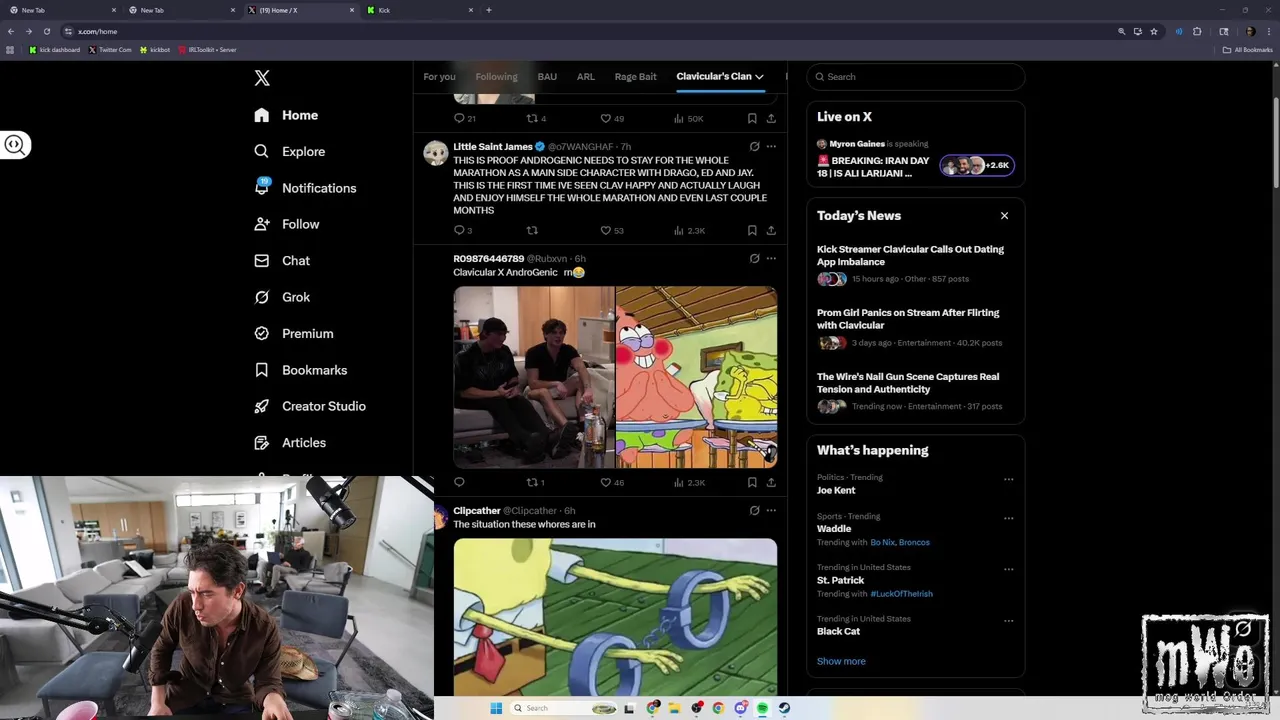Open Notifications with the bell icon
This screenshot has height=720, width=1280.
[305, 188]
